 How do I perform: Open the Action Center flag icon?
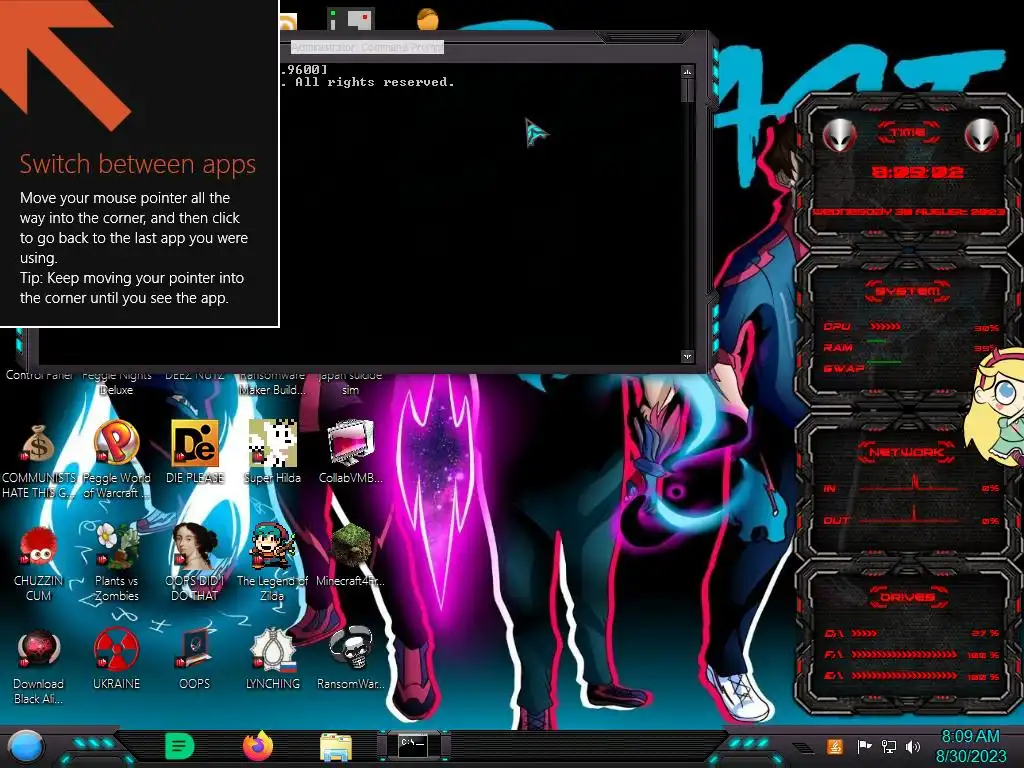tap(865, 746)
